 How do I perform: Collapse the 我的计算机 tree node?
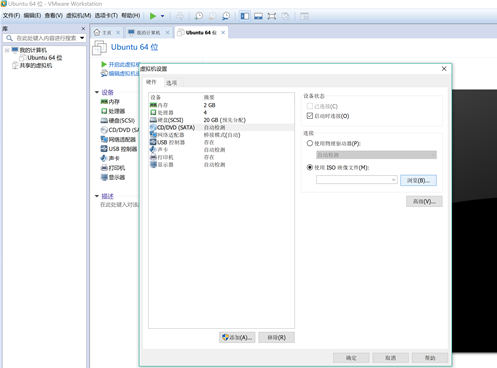click(x=7, y=50)
